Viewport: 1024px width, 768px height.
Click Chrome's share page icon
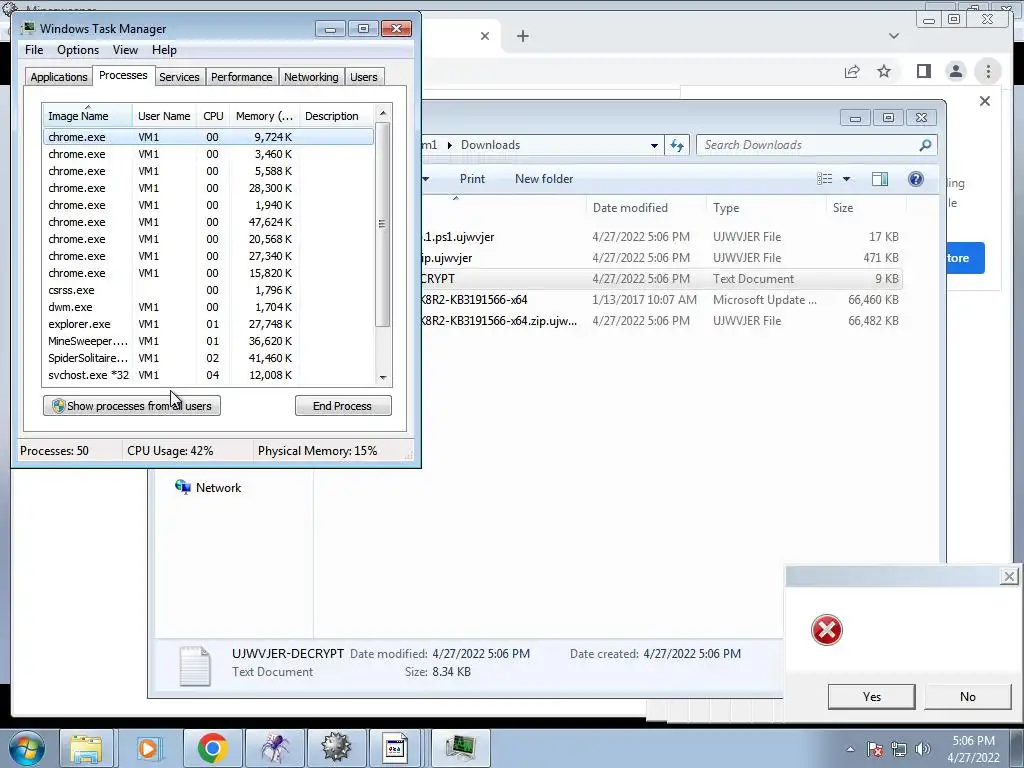(x=852, y=71)
